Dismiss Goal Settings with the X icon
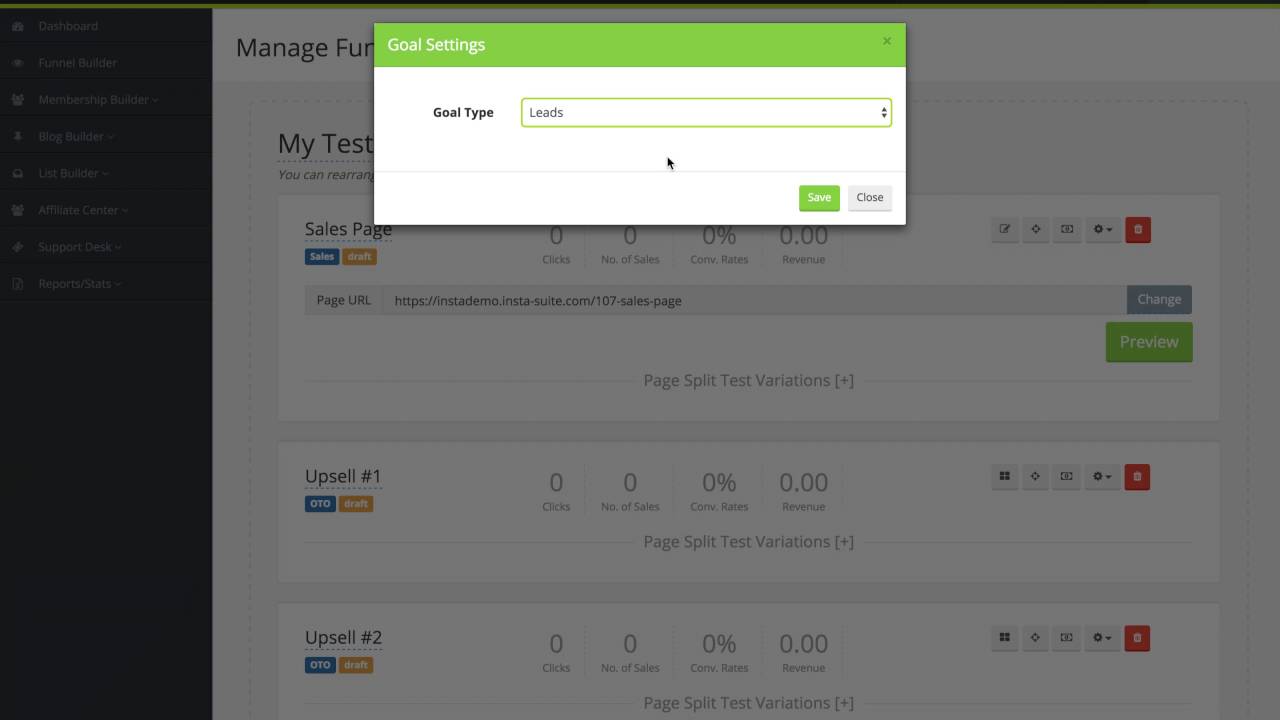 886,41
